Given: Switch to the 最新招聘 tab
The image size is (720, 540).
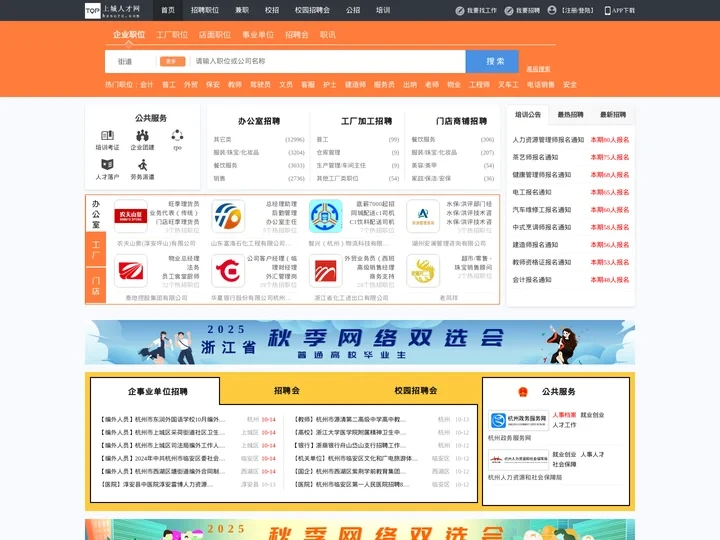Looking at the screenshot, I should (x=613, y=115).
